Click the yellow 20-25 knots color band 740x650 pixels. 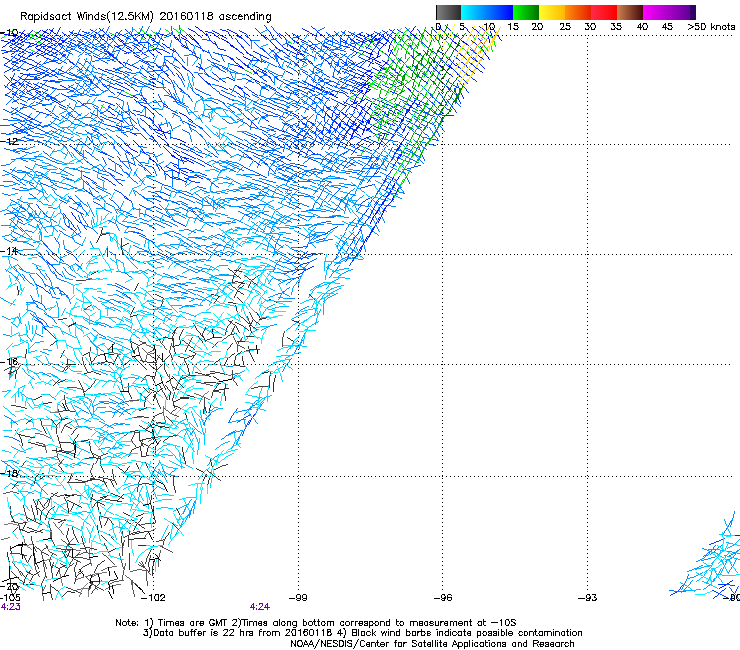pyautogui.click(x=552, y=12)
